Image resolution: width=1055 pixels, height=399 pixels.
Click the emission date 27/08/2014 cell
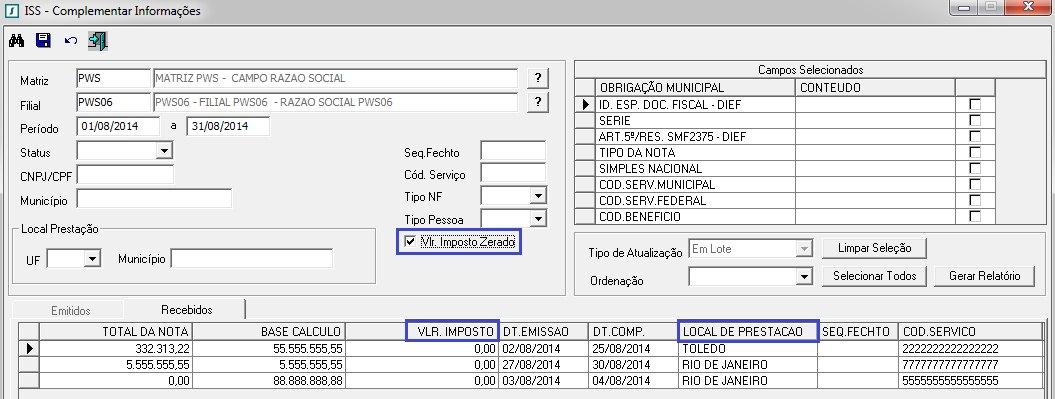544,365
